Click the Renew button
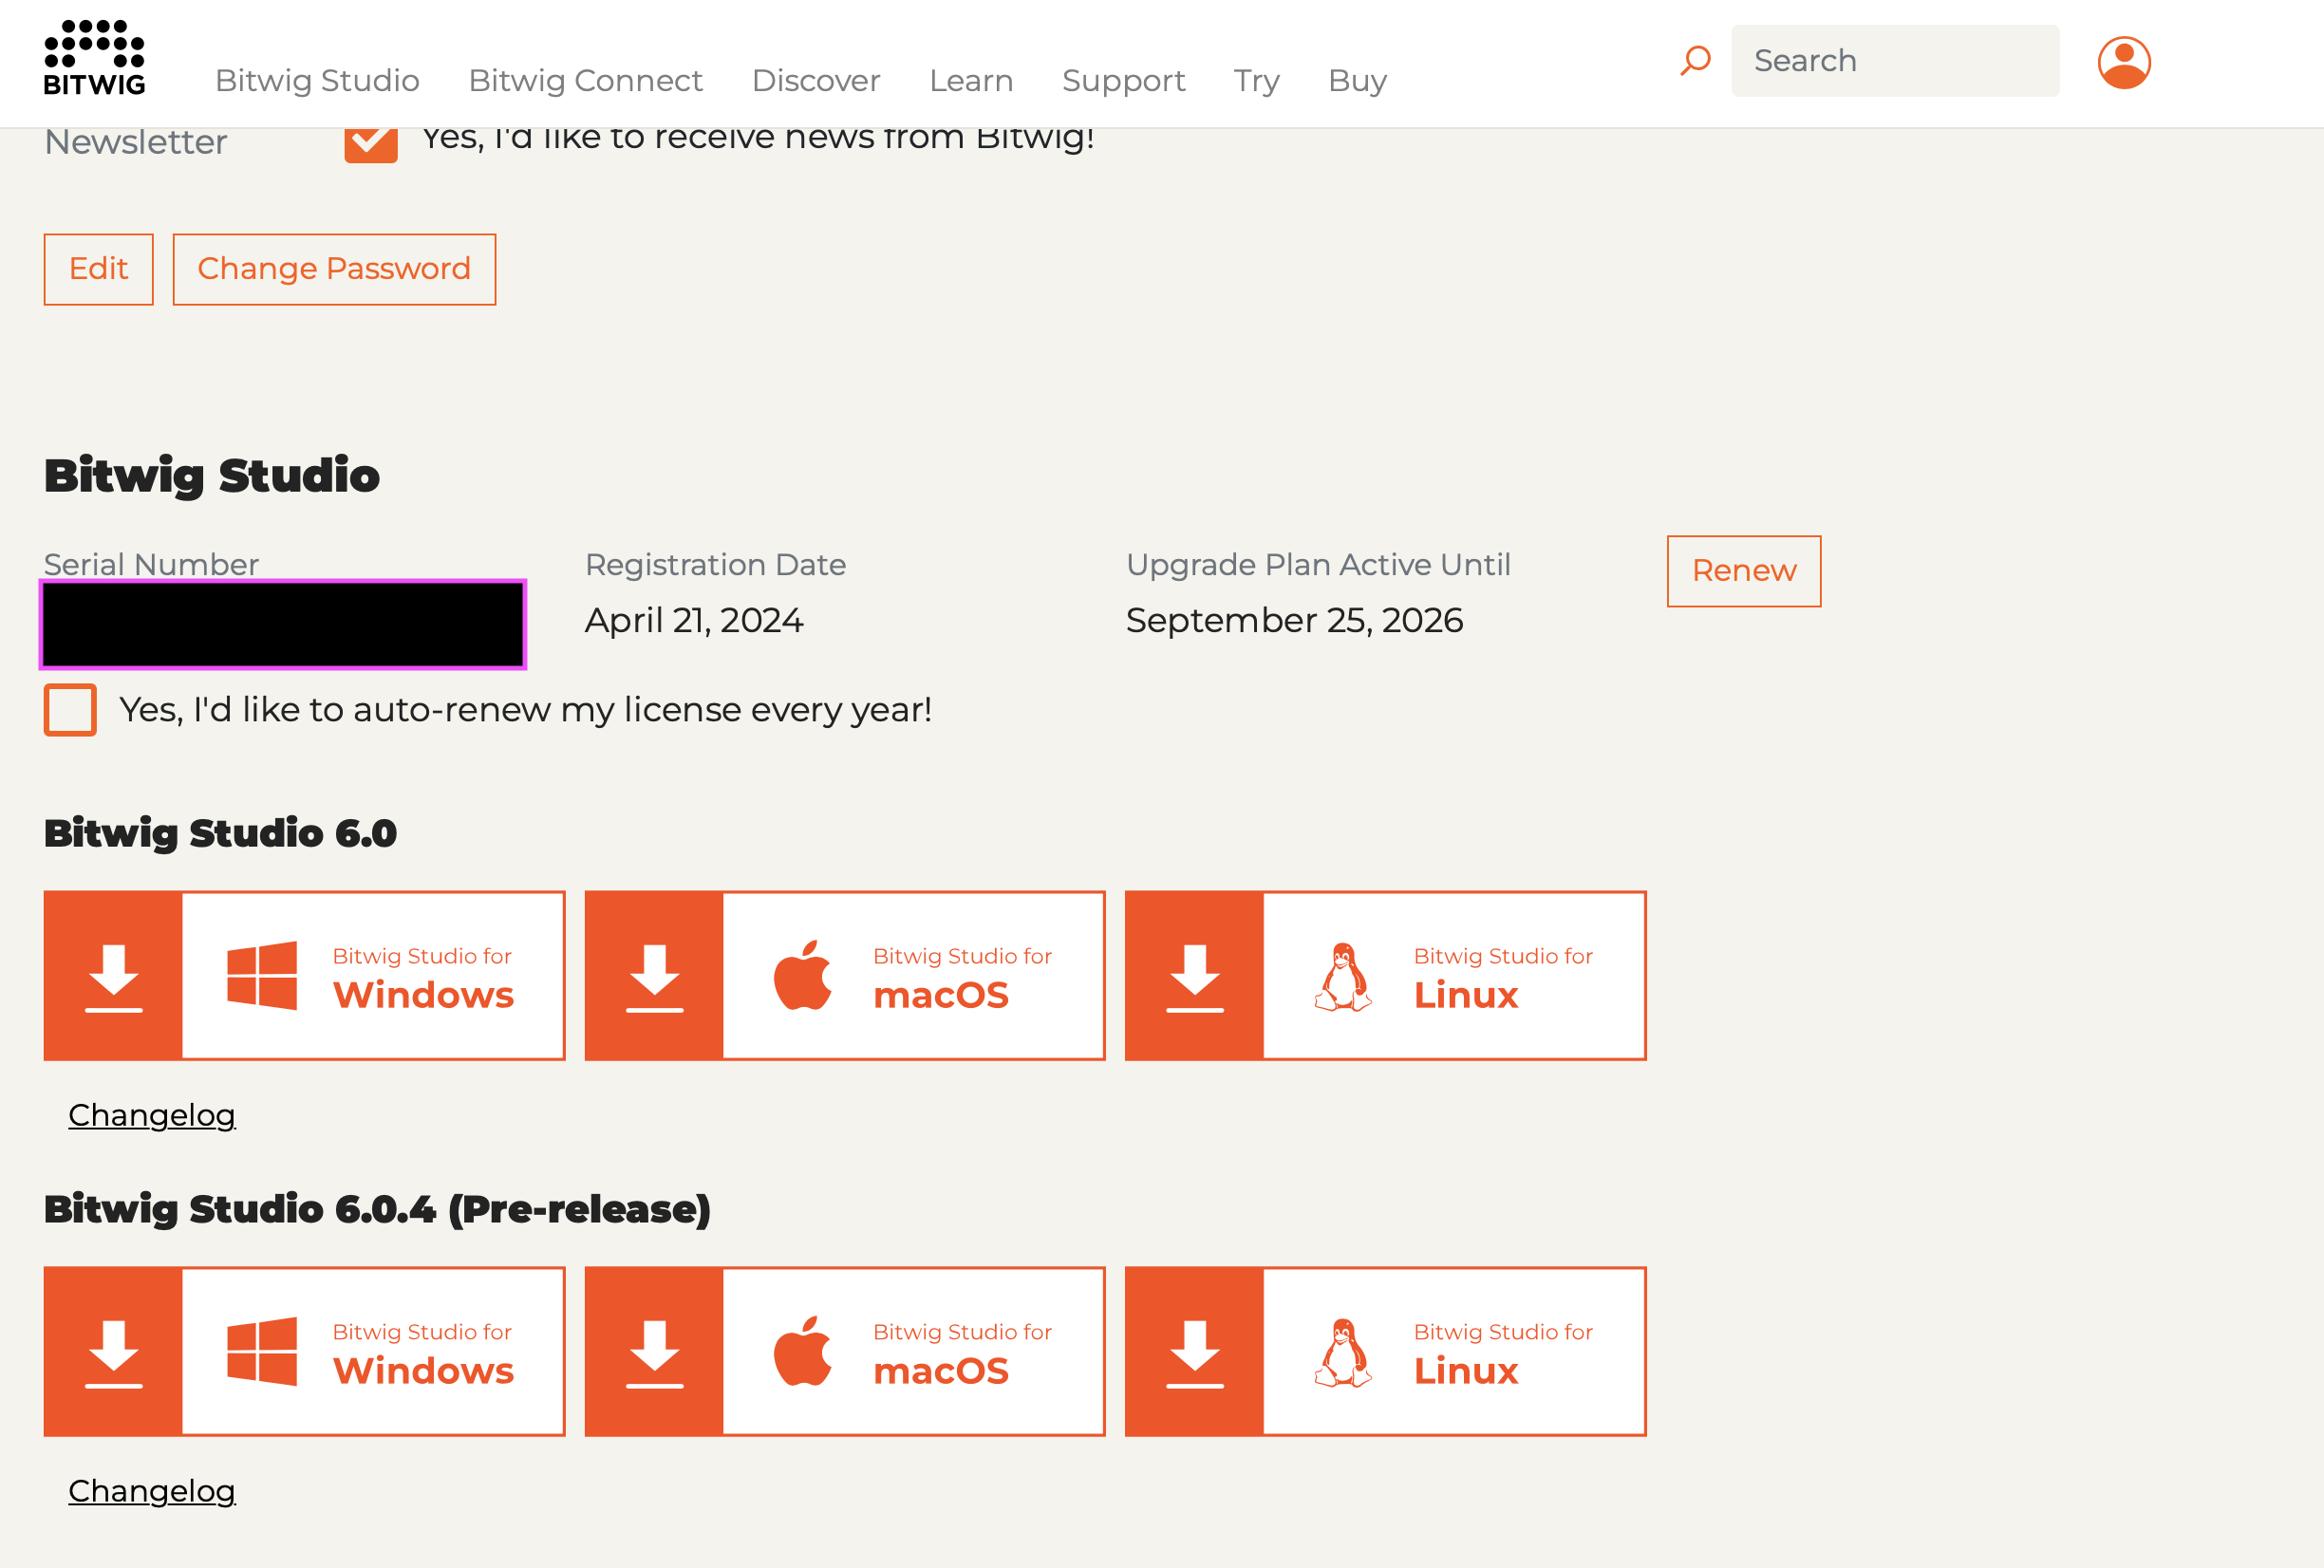 (x=1743, y=571)
